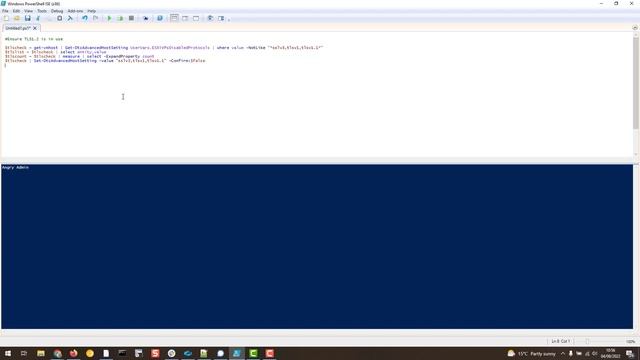Create a new script with the New icon
This screenshot has height=360, width=640.
pyautogui.click(x=6, y=18)
